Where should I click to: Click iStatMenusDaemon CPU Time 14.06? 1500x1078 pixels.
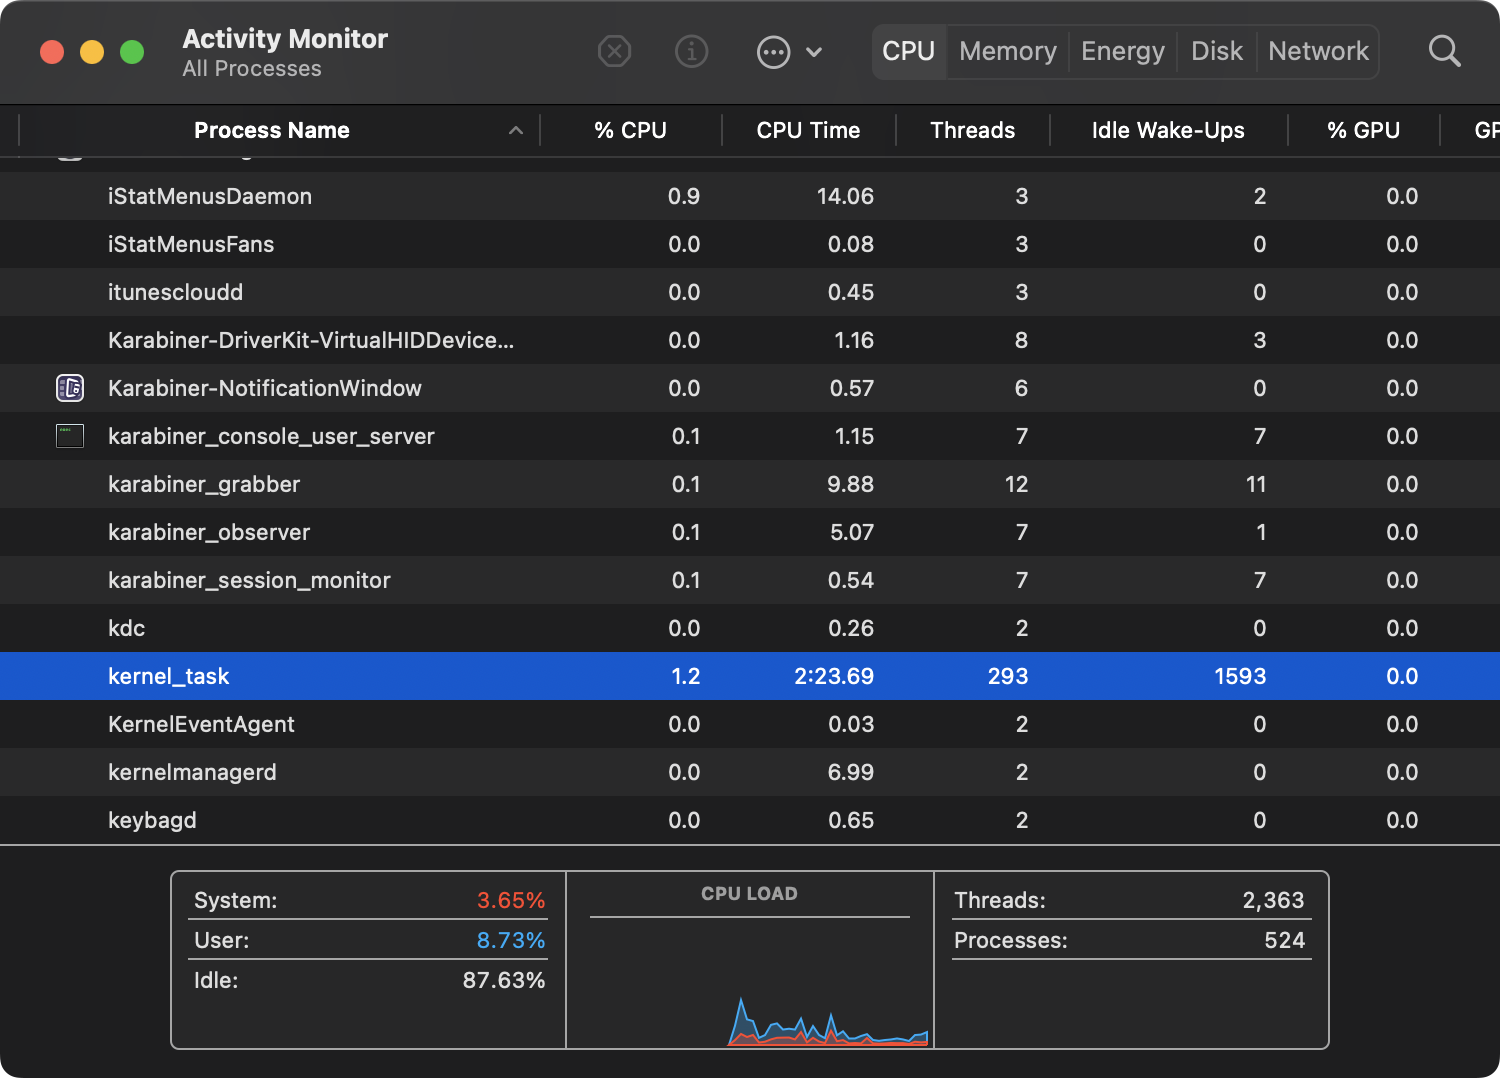point(845,196)
